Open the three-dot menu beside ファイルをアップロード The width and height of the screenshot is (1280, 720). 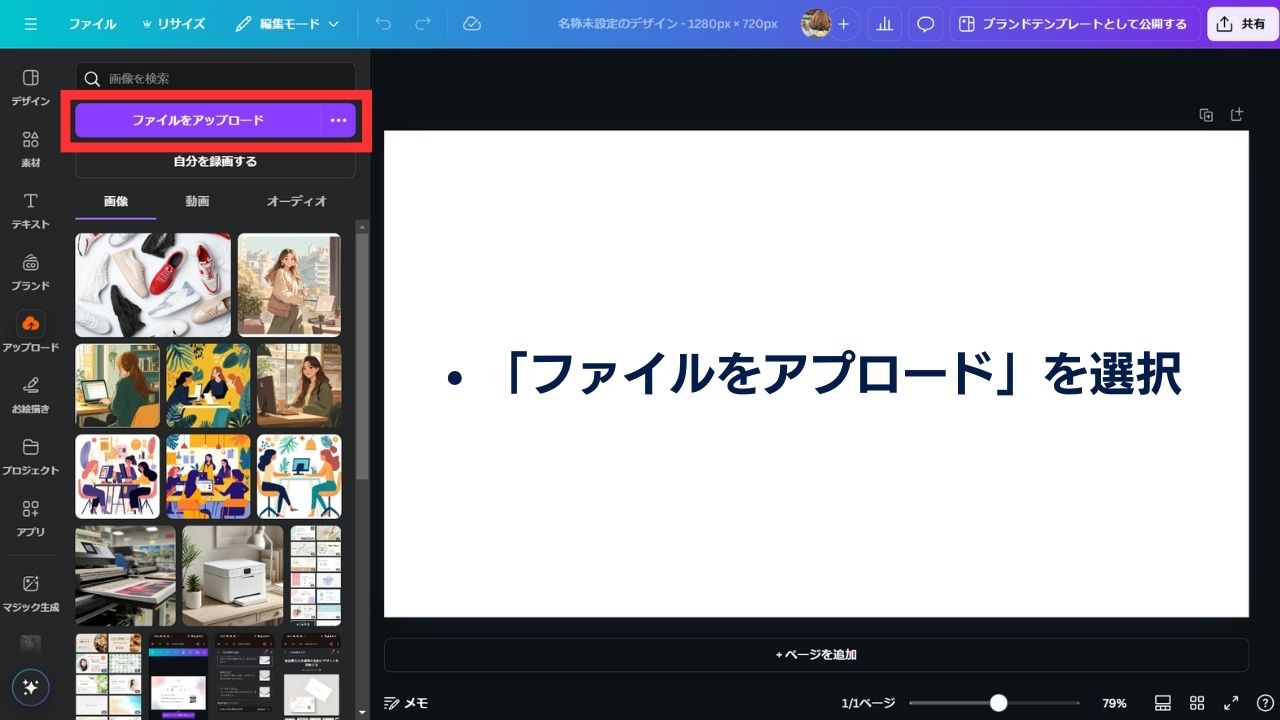point(339,120)
